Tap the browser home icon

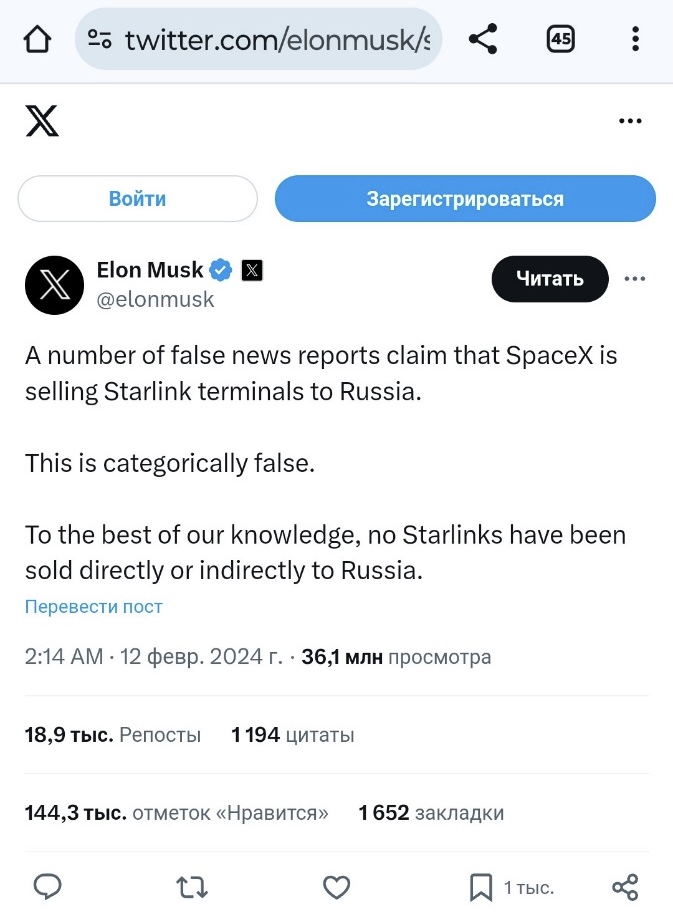37,39
